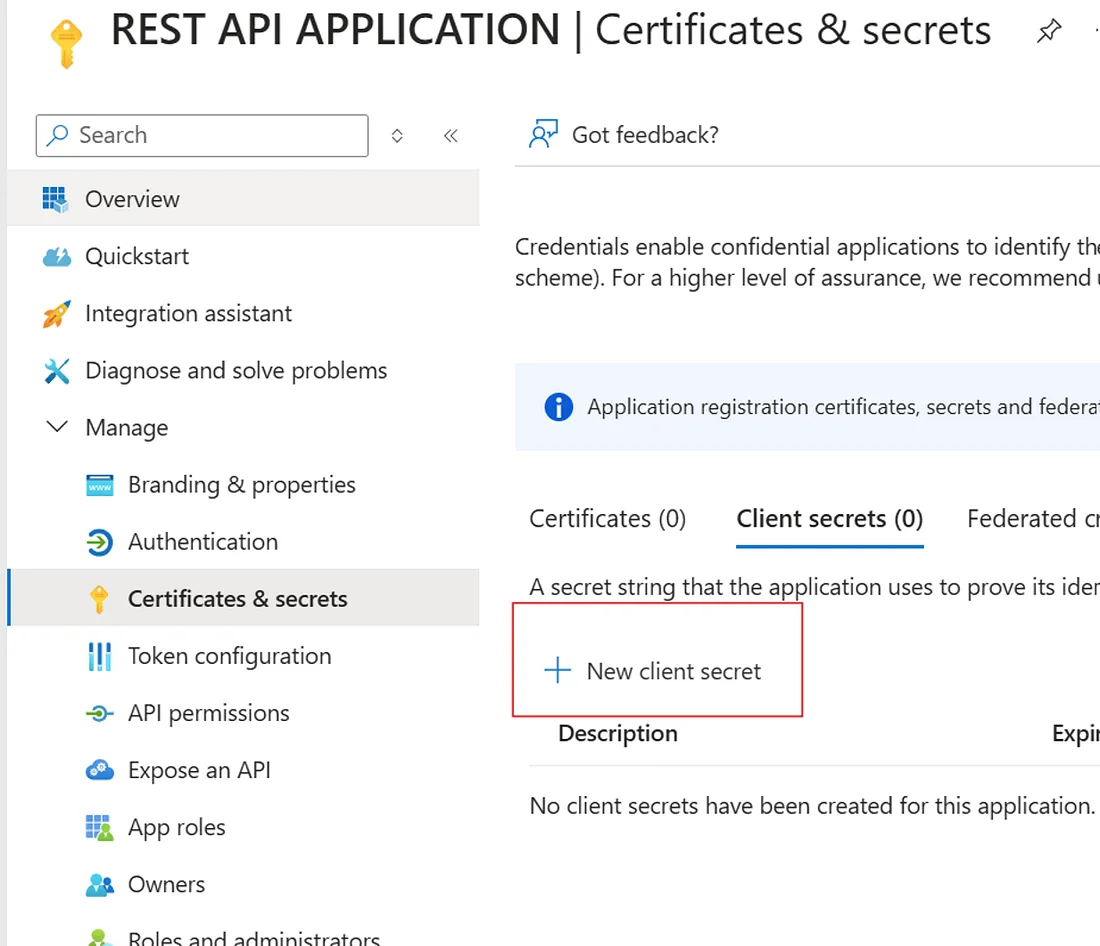Collapse the Manage section chevron
The height and width of the screenshot is (946, 1100).
pyautogui.click(x=58, y=427)
